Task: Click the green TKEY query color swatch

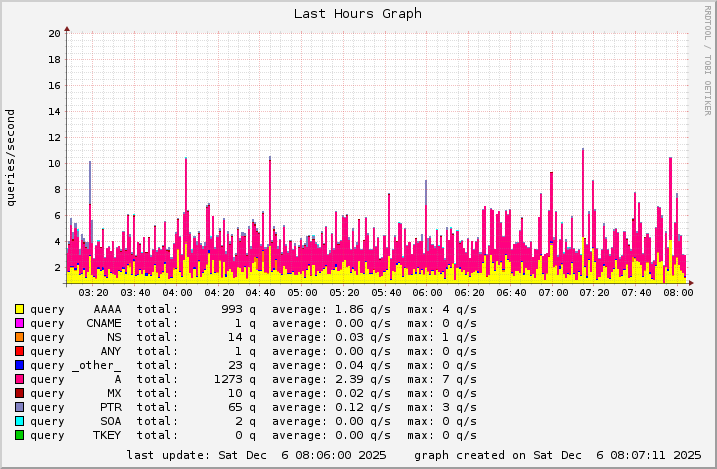Action: coord(19,435)
